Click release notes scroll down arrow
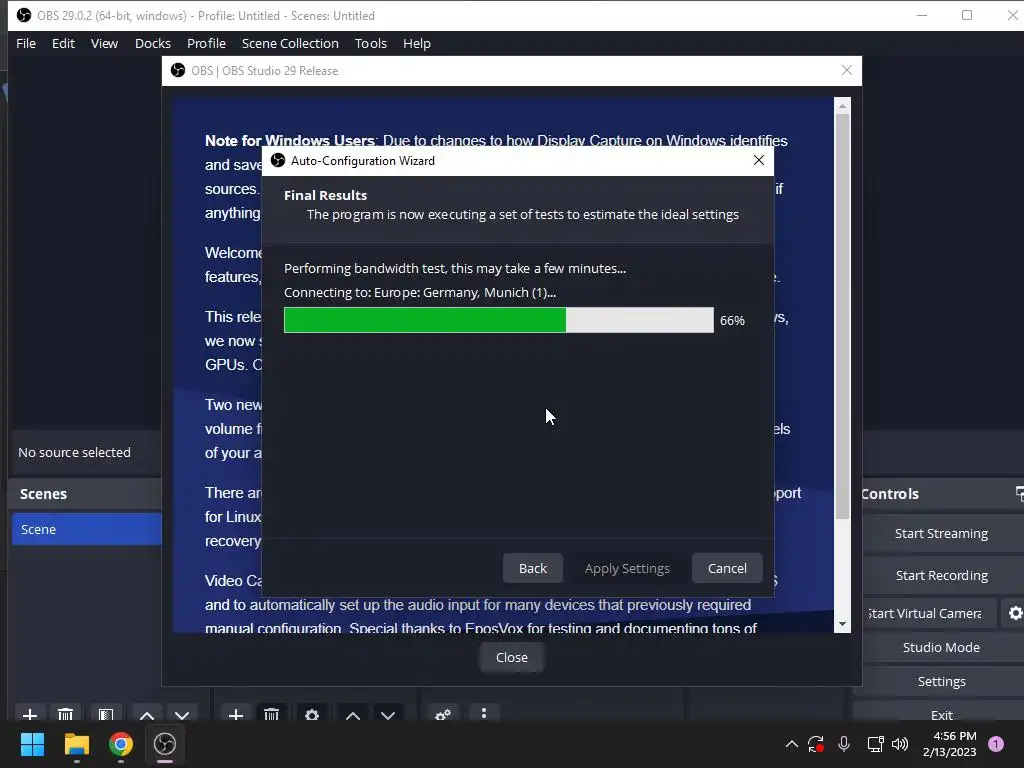 click(842, 624)
